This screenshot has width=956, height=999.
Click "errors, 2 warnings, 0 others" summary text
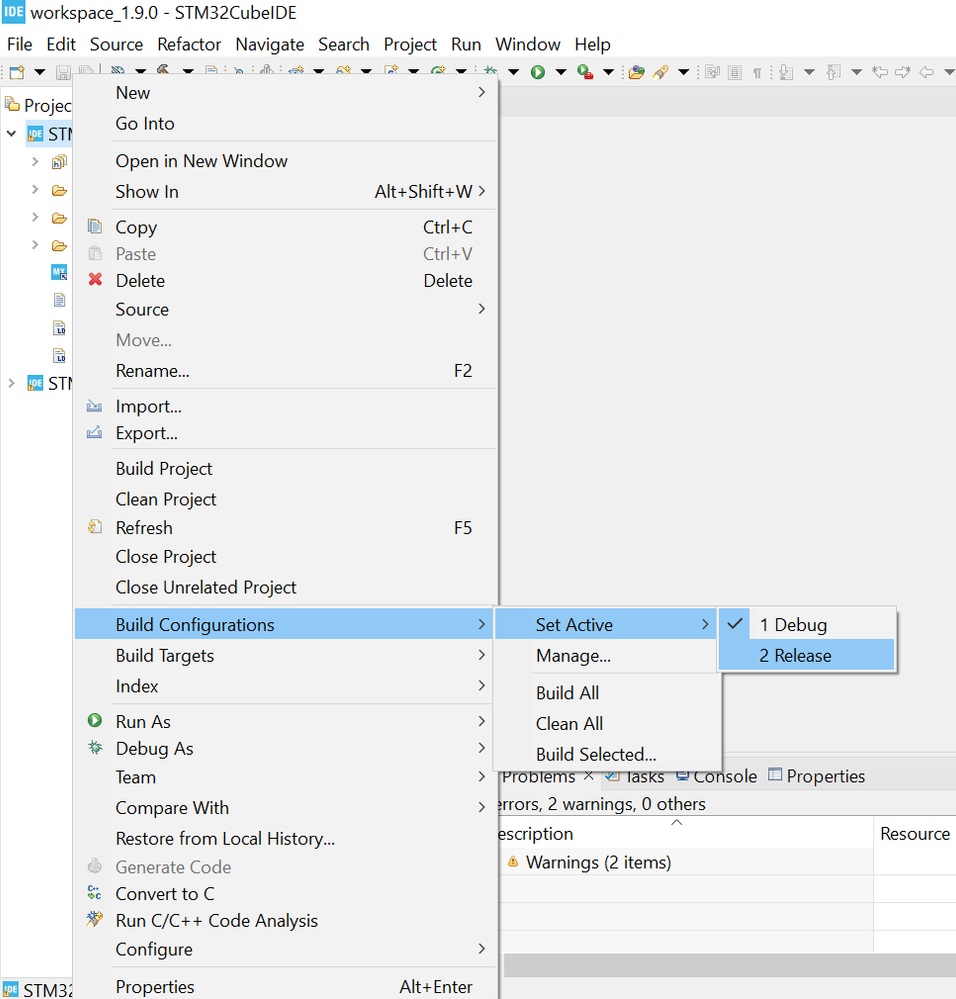pyautogui.click(x=602, y=803)
